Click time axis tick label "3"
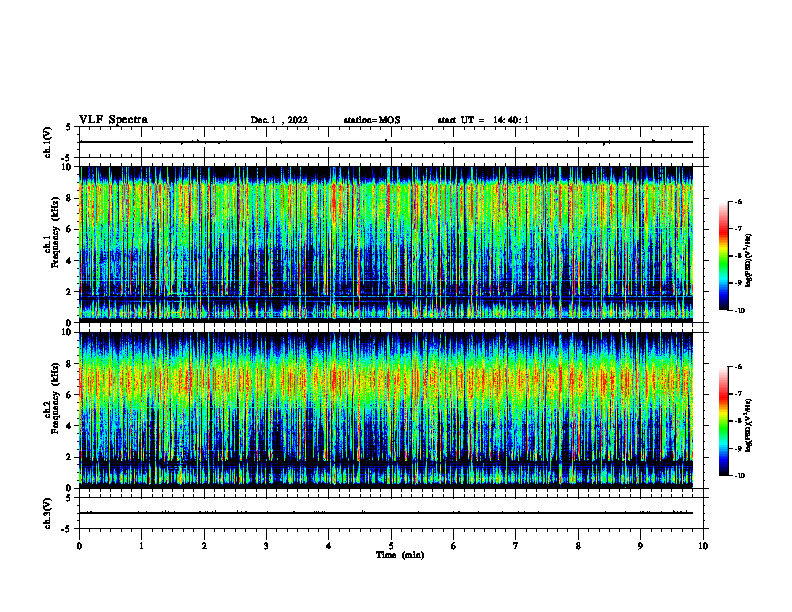 click(266, 546)
